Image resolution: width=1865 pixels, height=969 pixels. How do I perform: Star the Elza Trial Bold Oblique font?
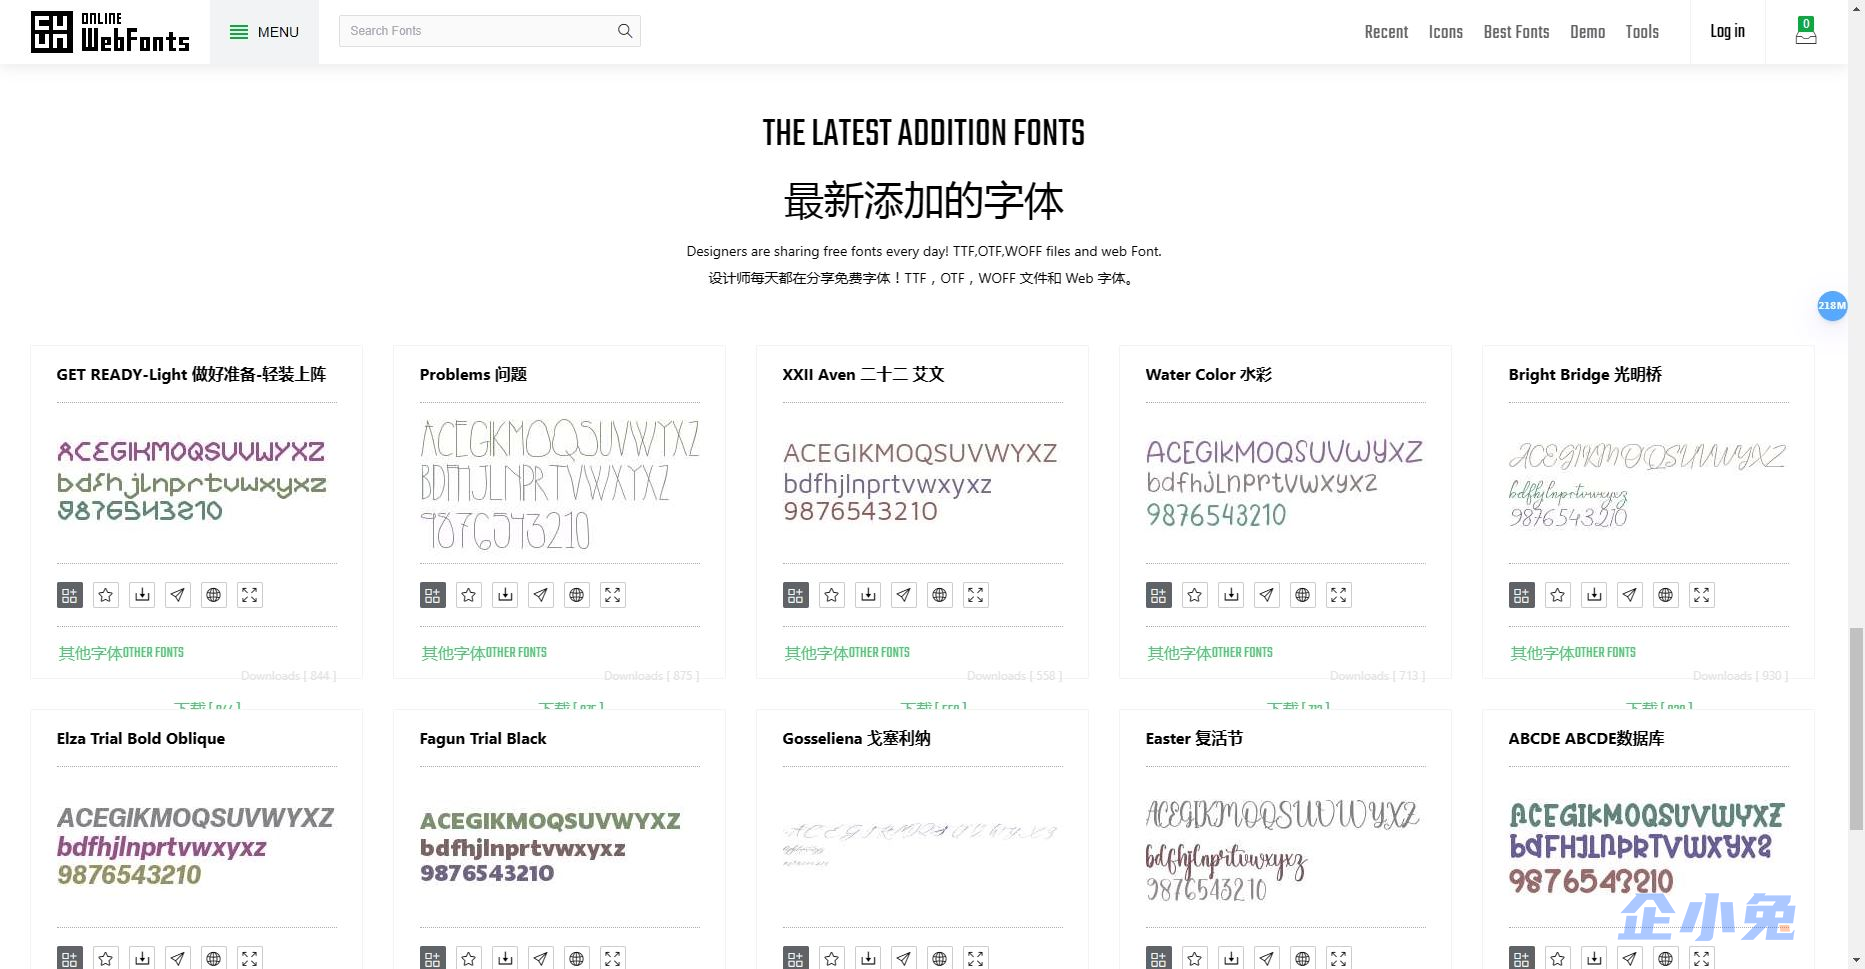(105, 957)
